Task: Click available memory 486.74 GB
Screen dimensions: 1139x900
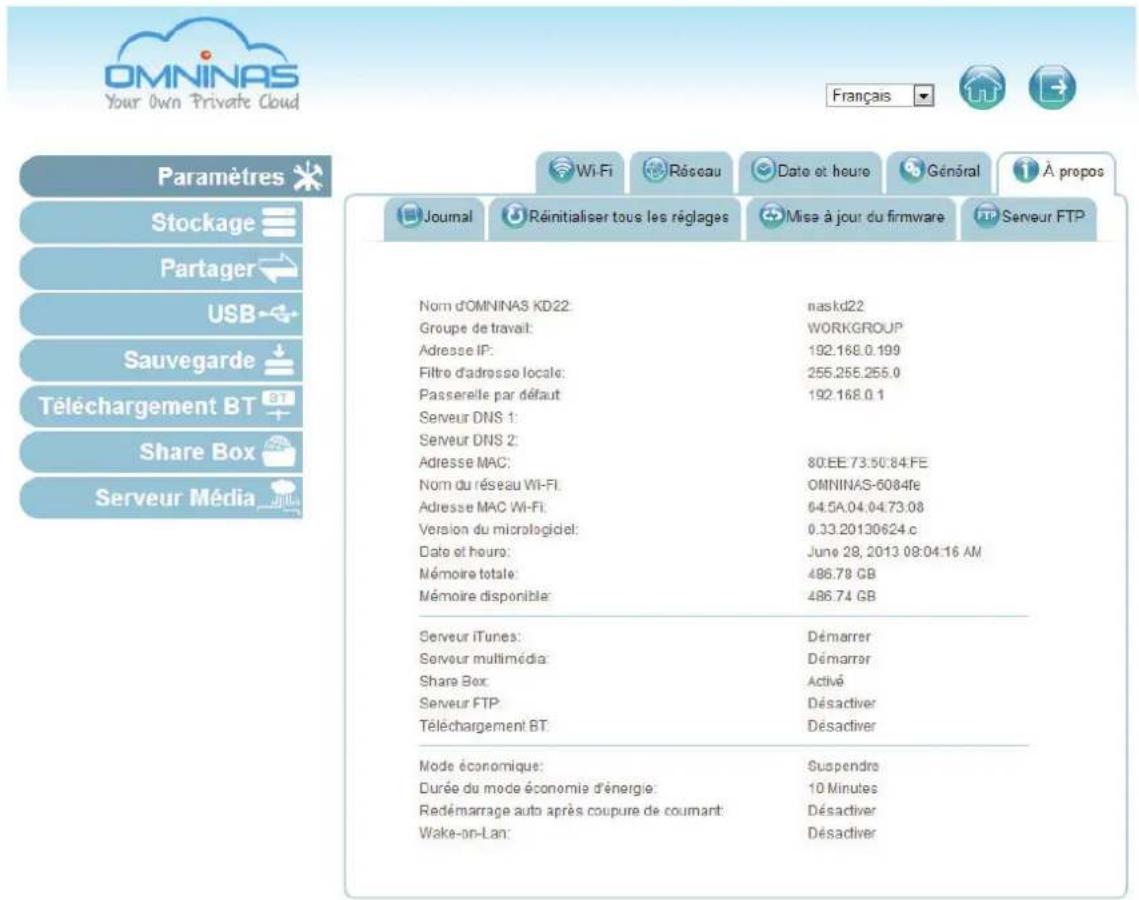Action: (x=841, y=596)
